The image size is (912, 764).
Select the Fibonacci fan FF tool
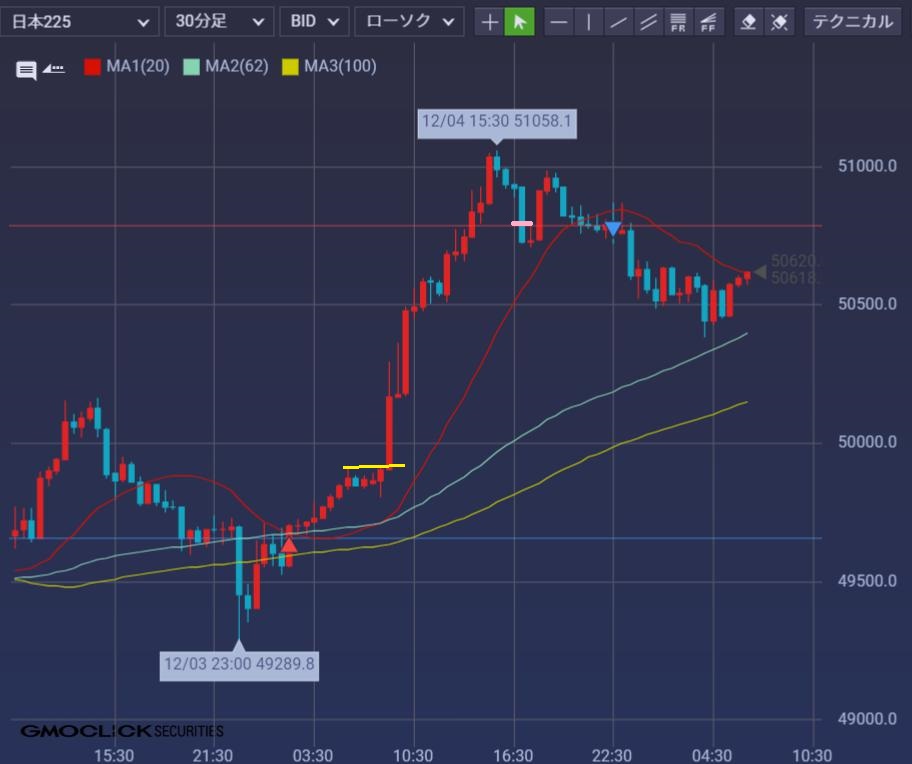708,22
